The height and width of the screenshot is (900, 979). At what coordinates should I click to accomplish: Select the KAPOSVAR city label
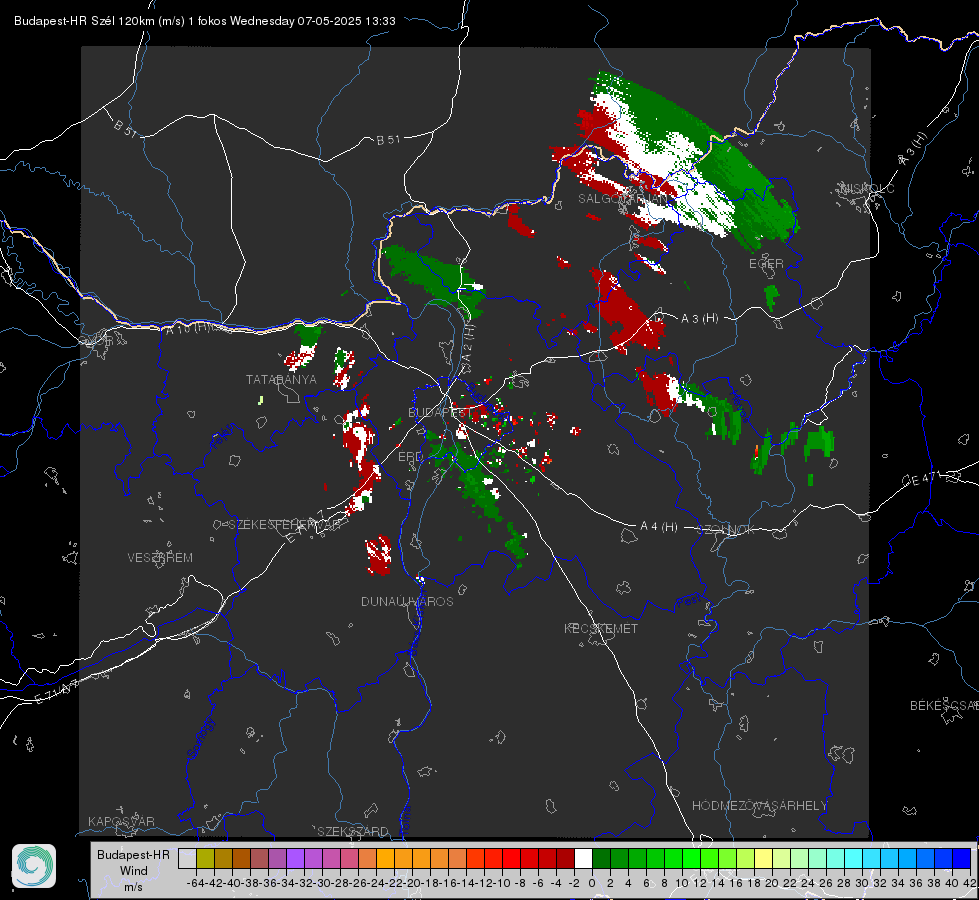[121, 821]
